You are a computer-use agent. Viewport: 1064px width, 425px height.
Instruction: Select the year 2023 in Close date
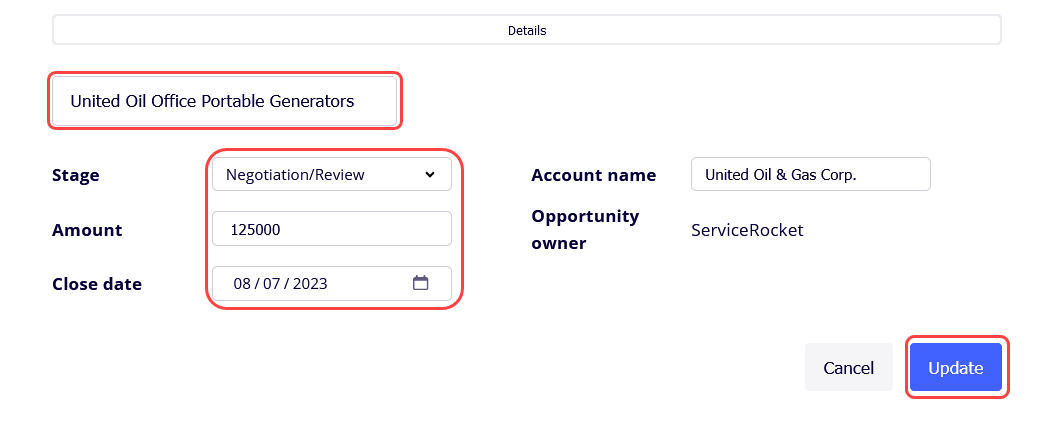[309, 284]
